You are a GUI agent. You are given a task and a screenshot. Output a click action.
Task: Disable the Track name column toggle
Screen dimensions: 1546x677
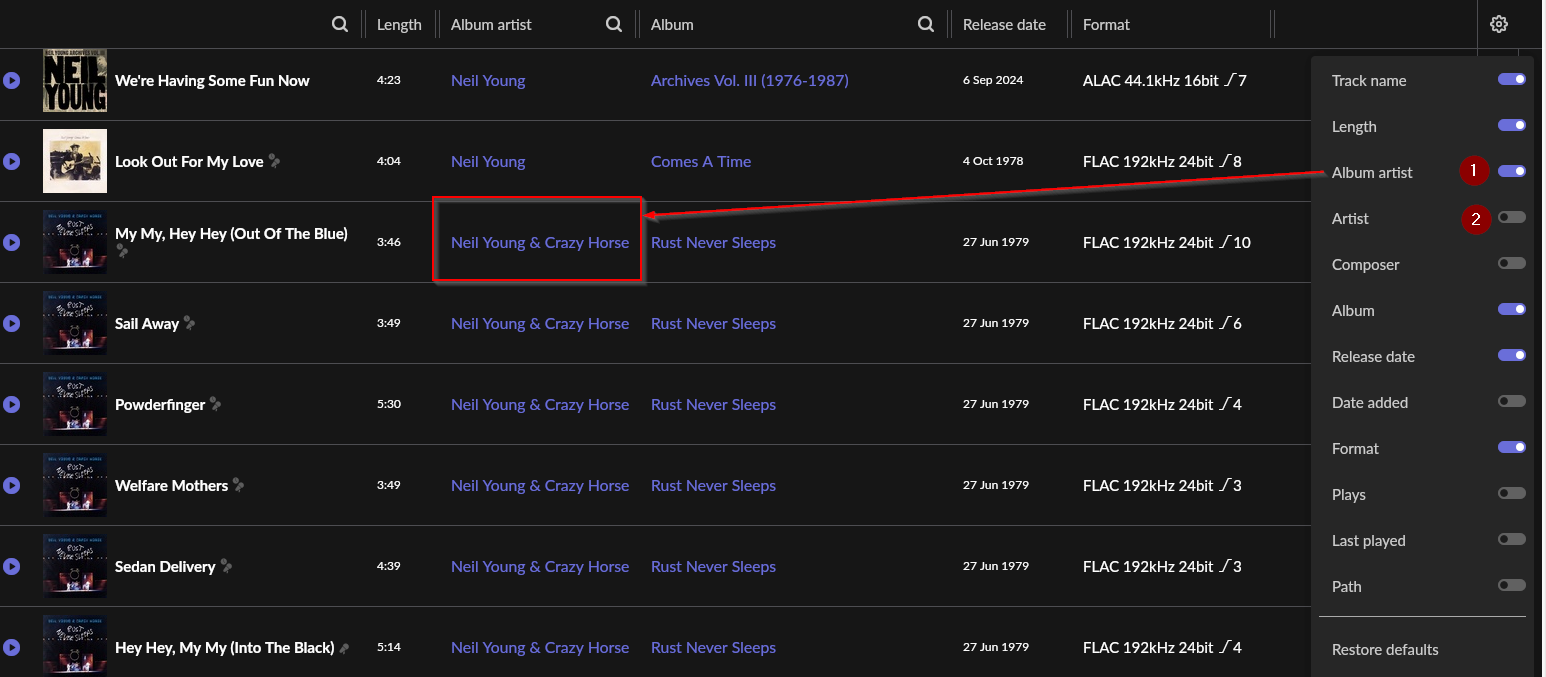1512,80
